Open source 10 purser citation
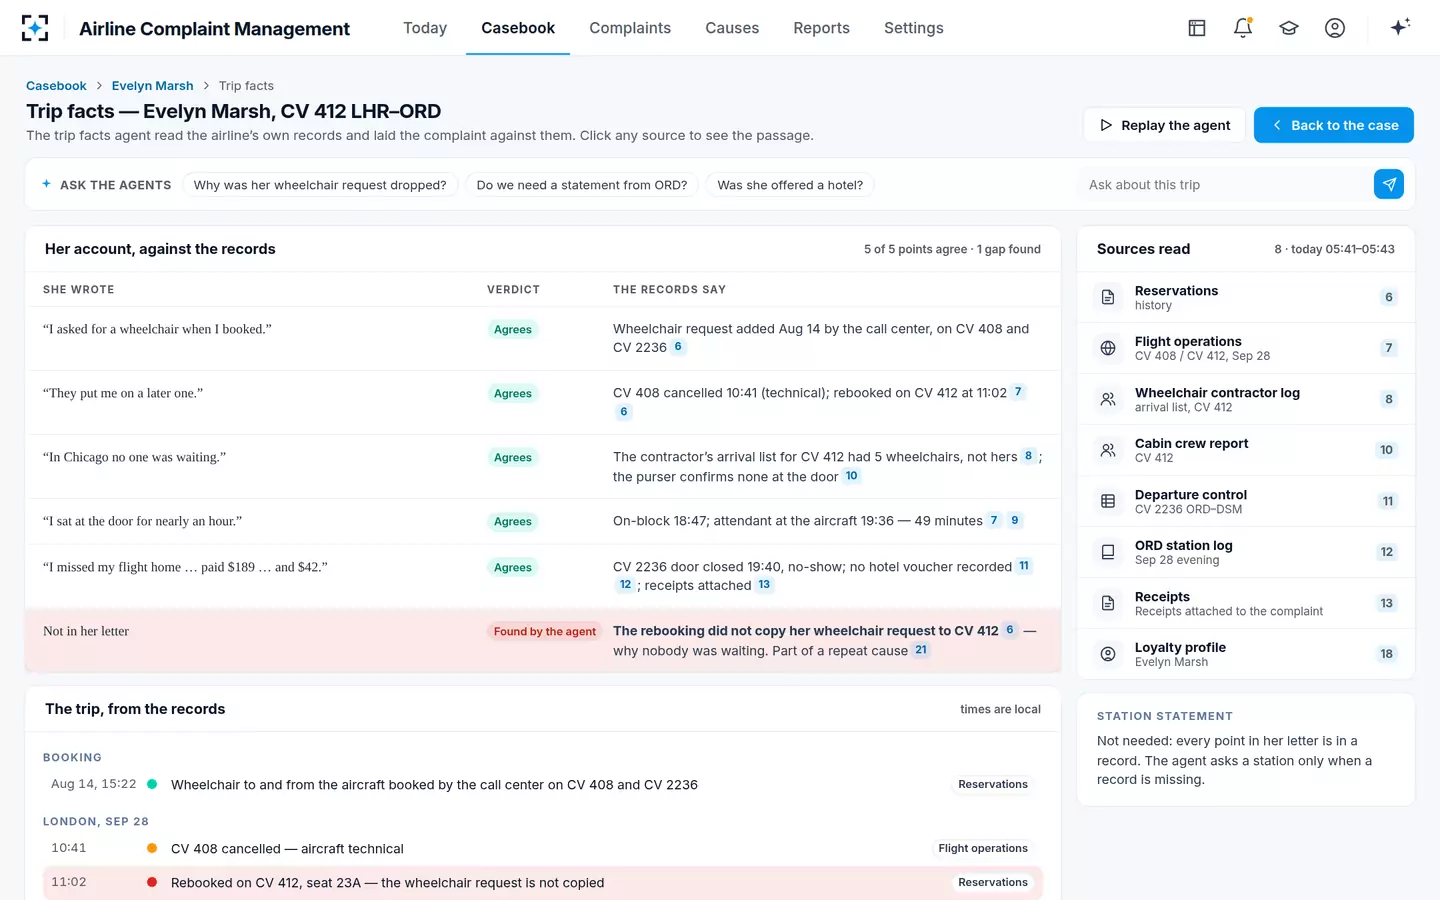This screenshot has height=900, width=1440. point(852,476)
